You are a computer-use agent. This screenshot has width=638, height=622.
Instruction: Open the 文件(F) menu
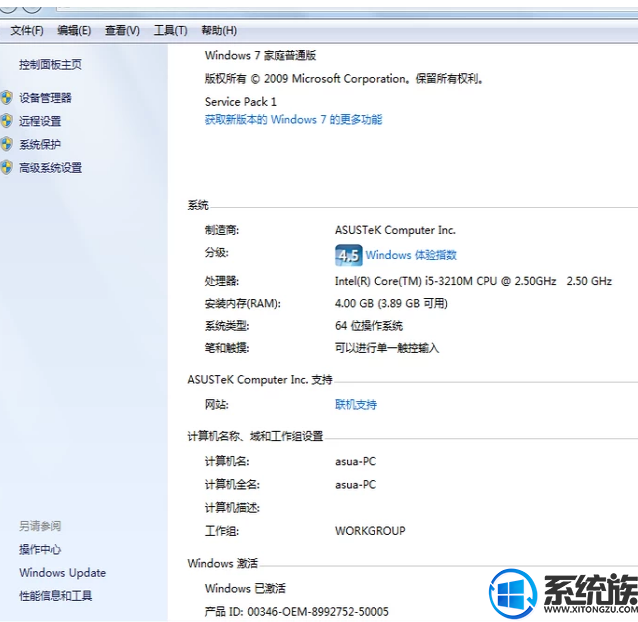point(27,31)
